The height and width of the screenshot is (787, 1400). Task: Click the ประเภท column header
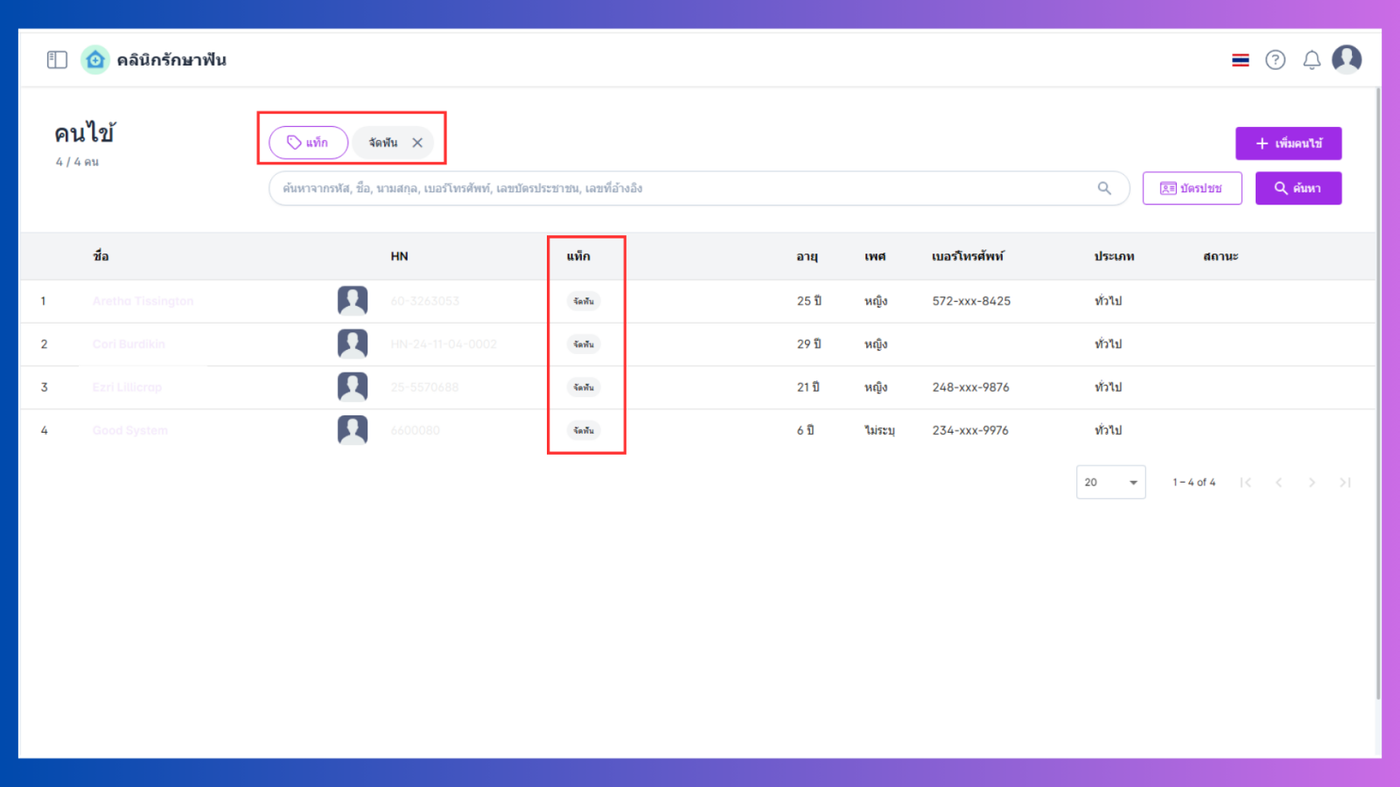[x=1114, y=256]
